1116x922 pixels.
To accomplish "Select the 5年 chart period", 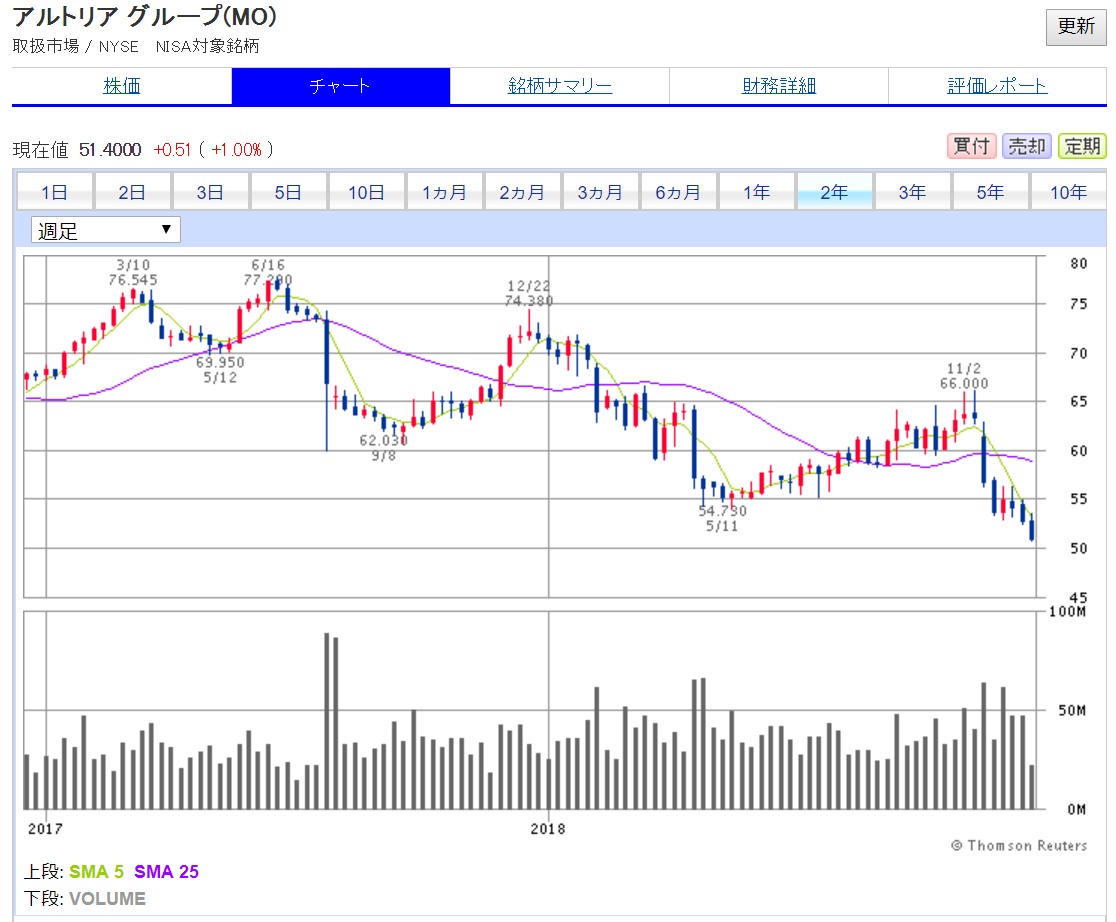I will pos(991,192).
